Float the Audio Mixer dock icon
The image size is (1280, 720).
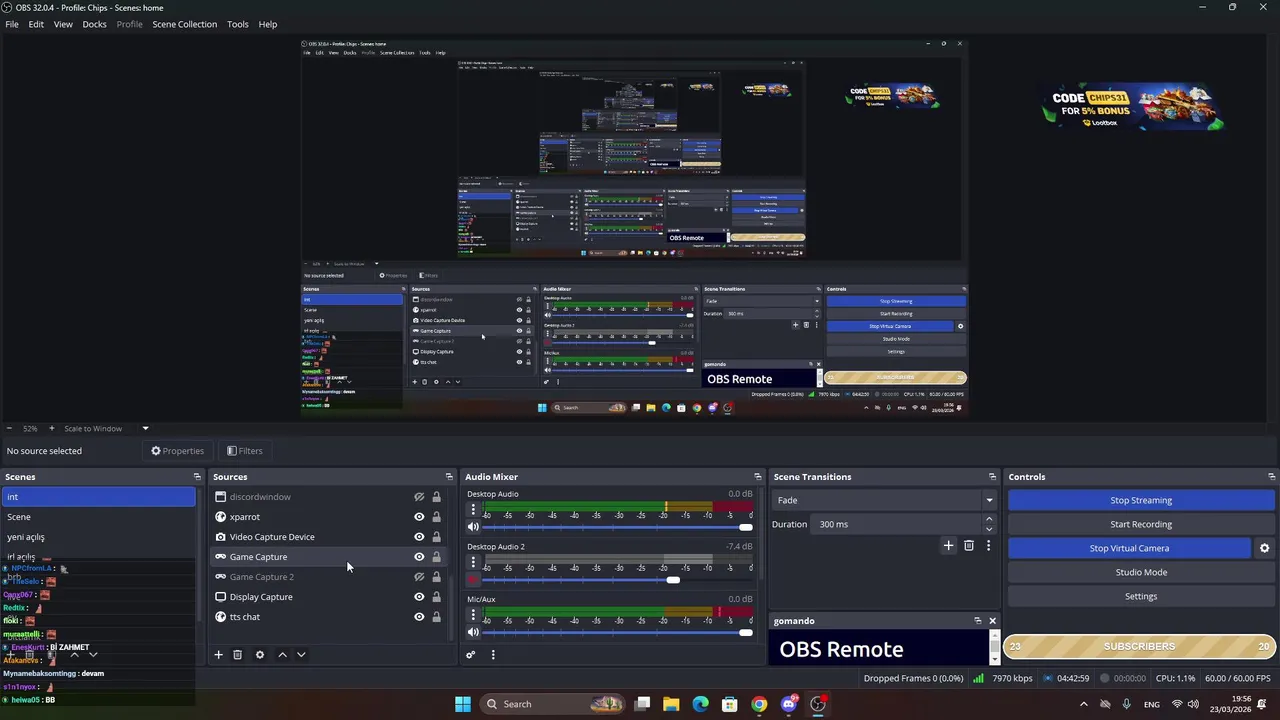[757, 477]
